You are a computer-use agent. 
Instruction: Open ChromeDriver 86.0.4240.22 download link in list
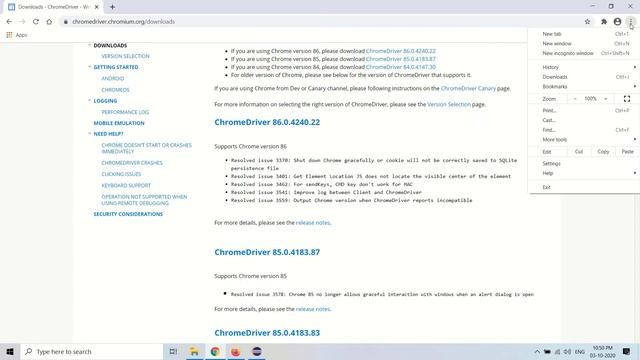401,51
